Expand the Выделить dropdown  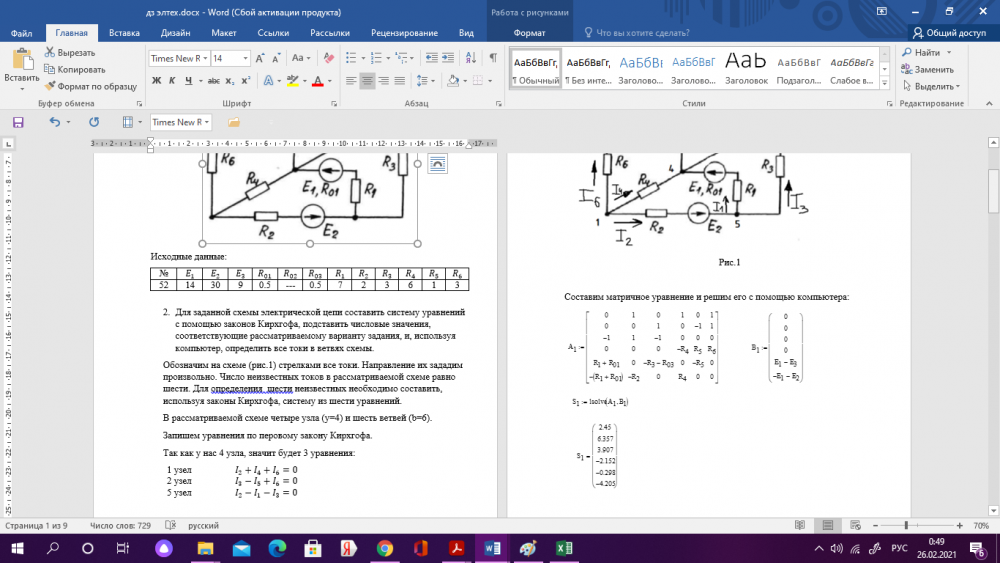point(958,87)
